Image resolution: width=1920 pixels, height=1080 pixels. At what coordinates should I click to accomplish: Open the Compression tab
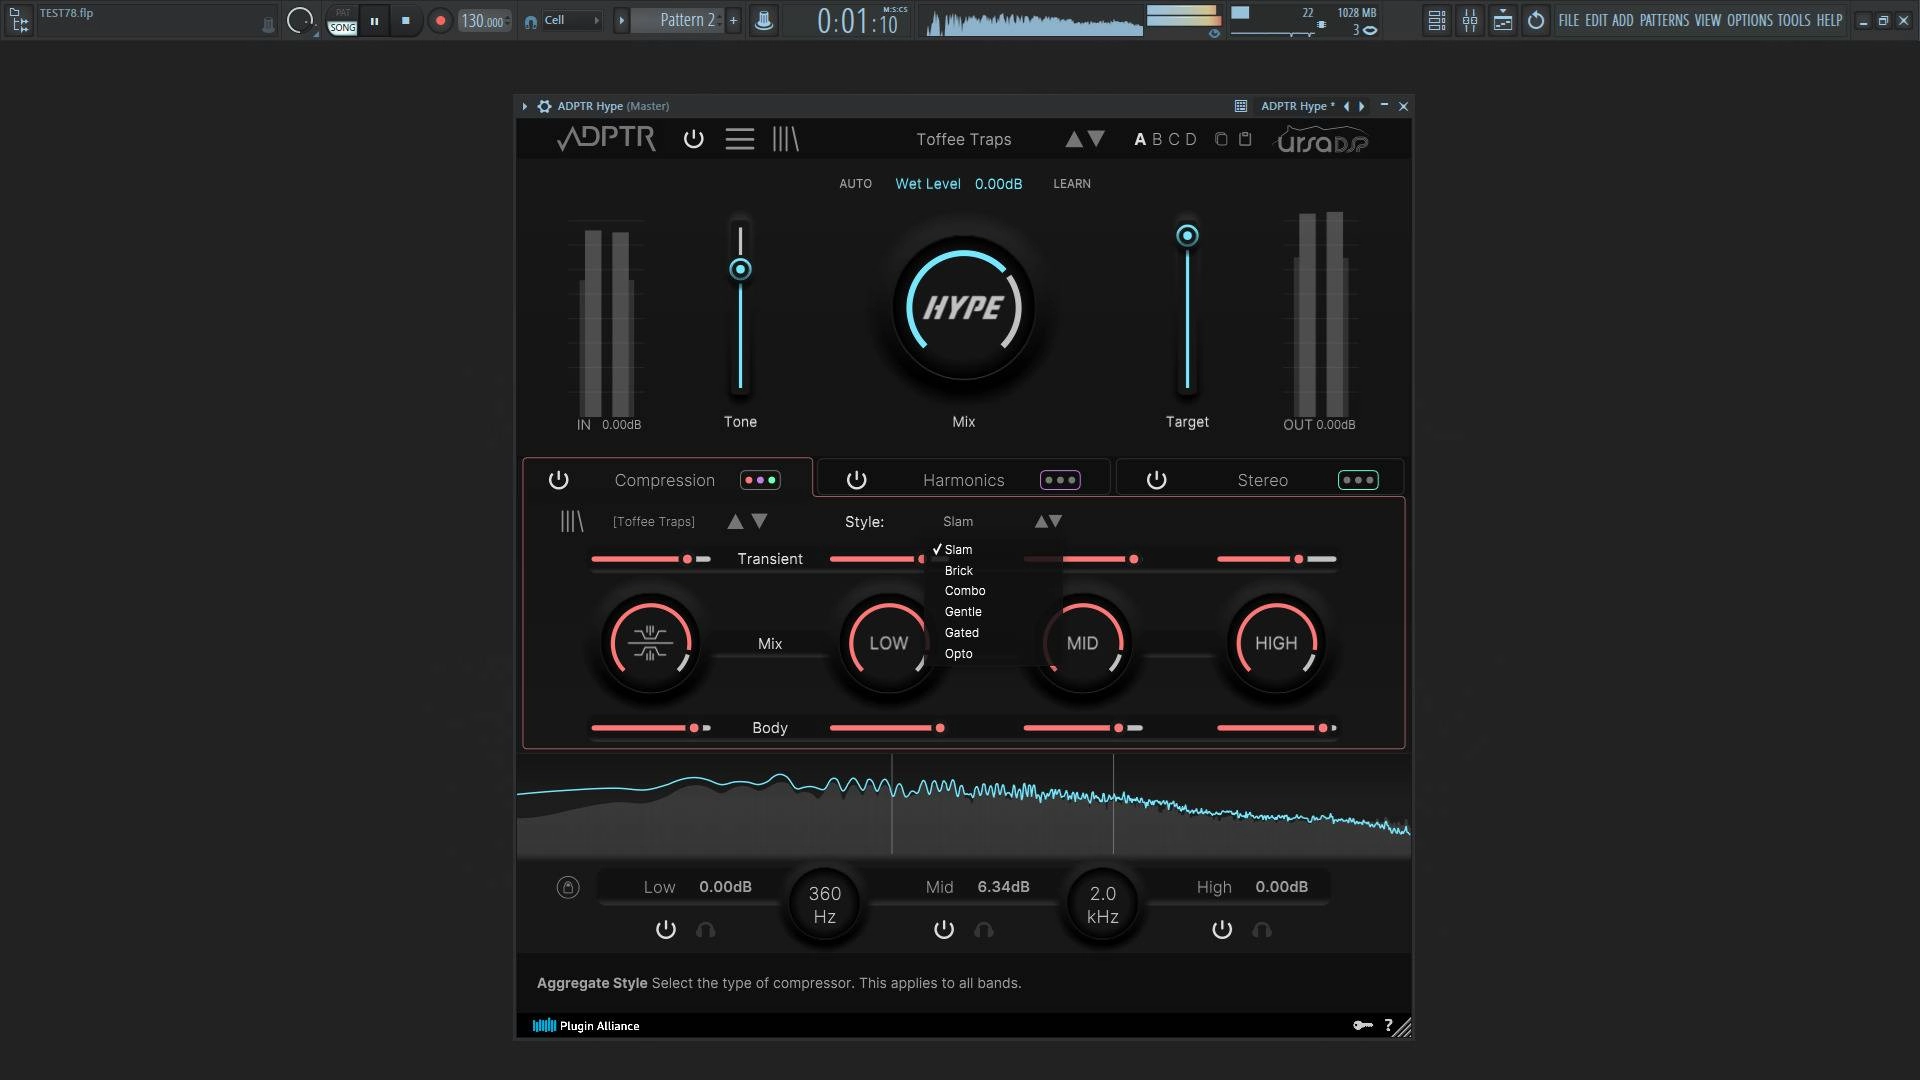point(664,480)
